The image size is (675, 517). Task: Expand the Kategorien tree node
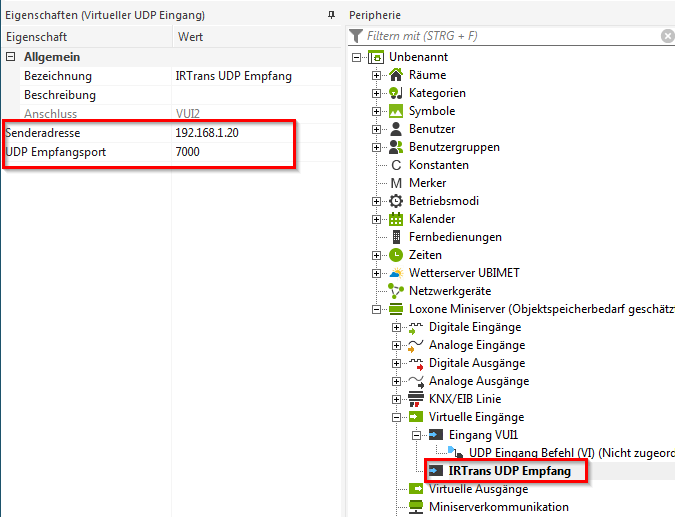point(377,93)
